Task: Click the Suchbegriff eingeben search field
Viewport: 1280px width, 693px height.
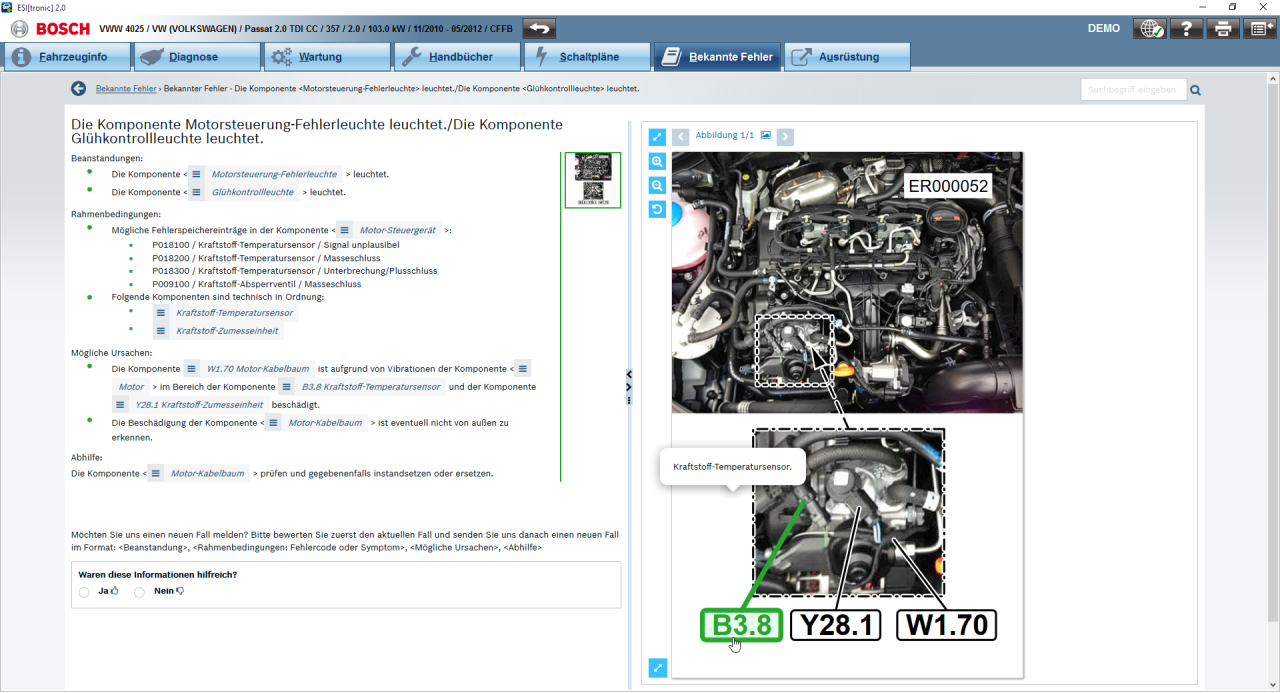Action: (x=1133, y=88)
